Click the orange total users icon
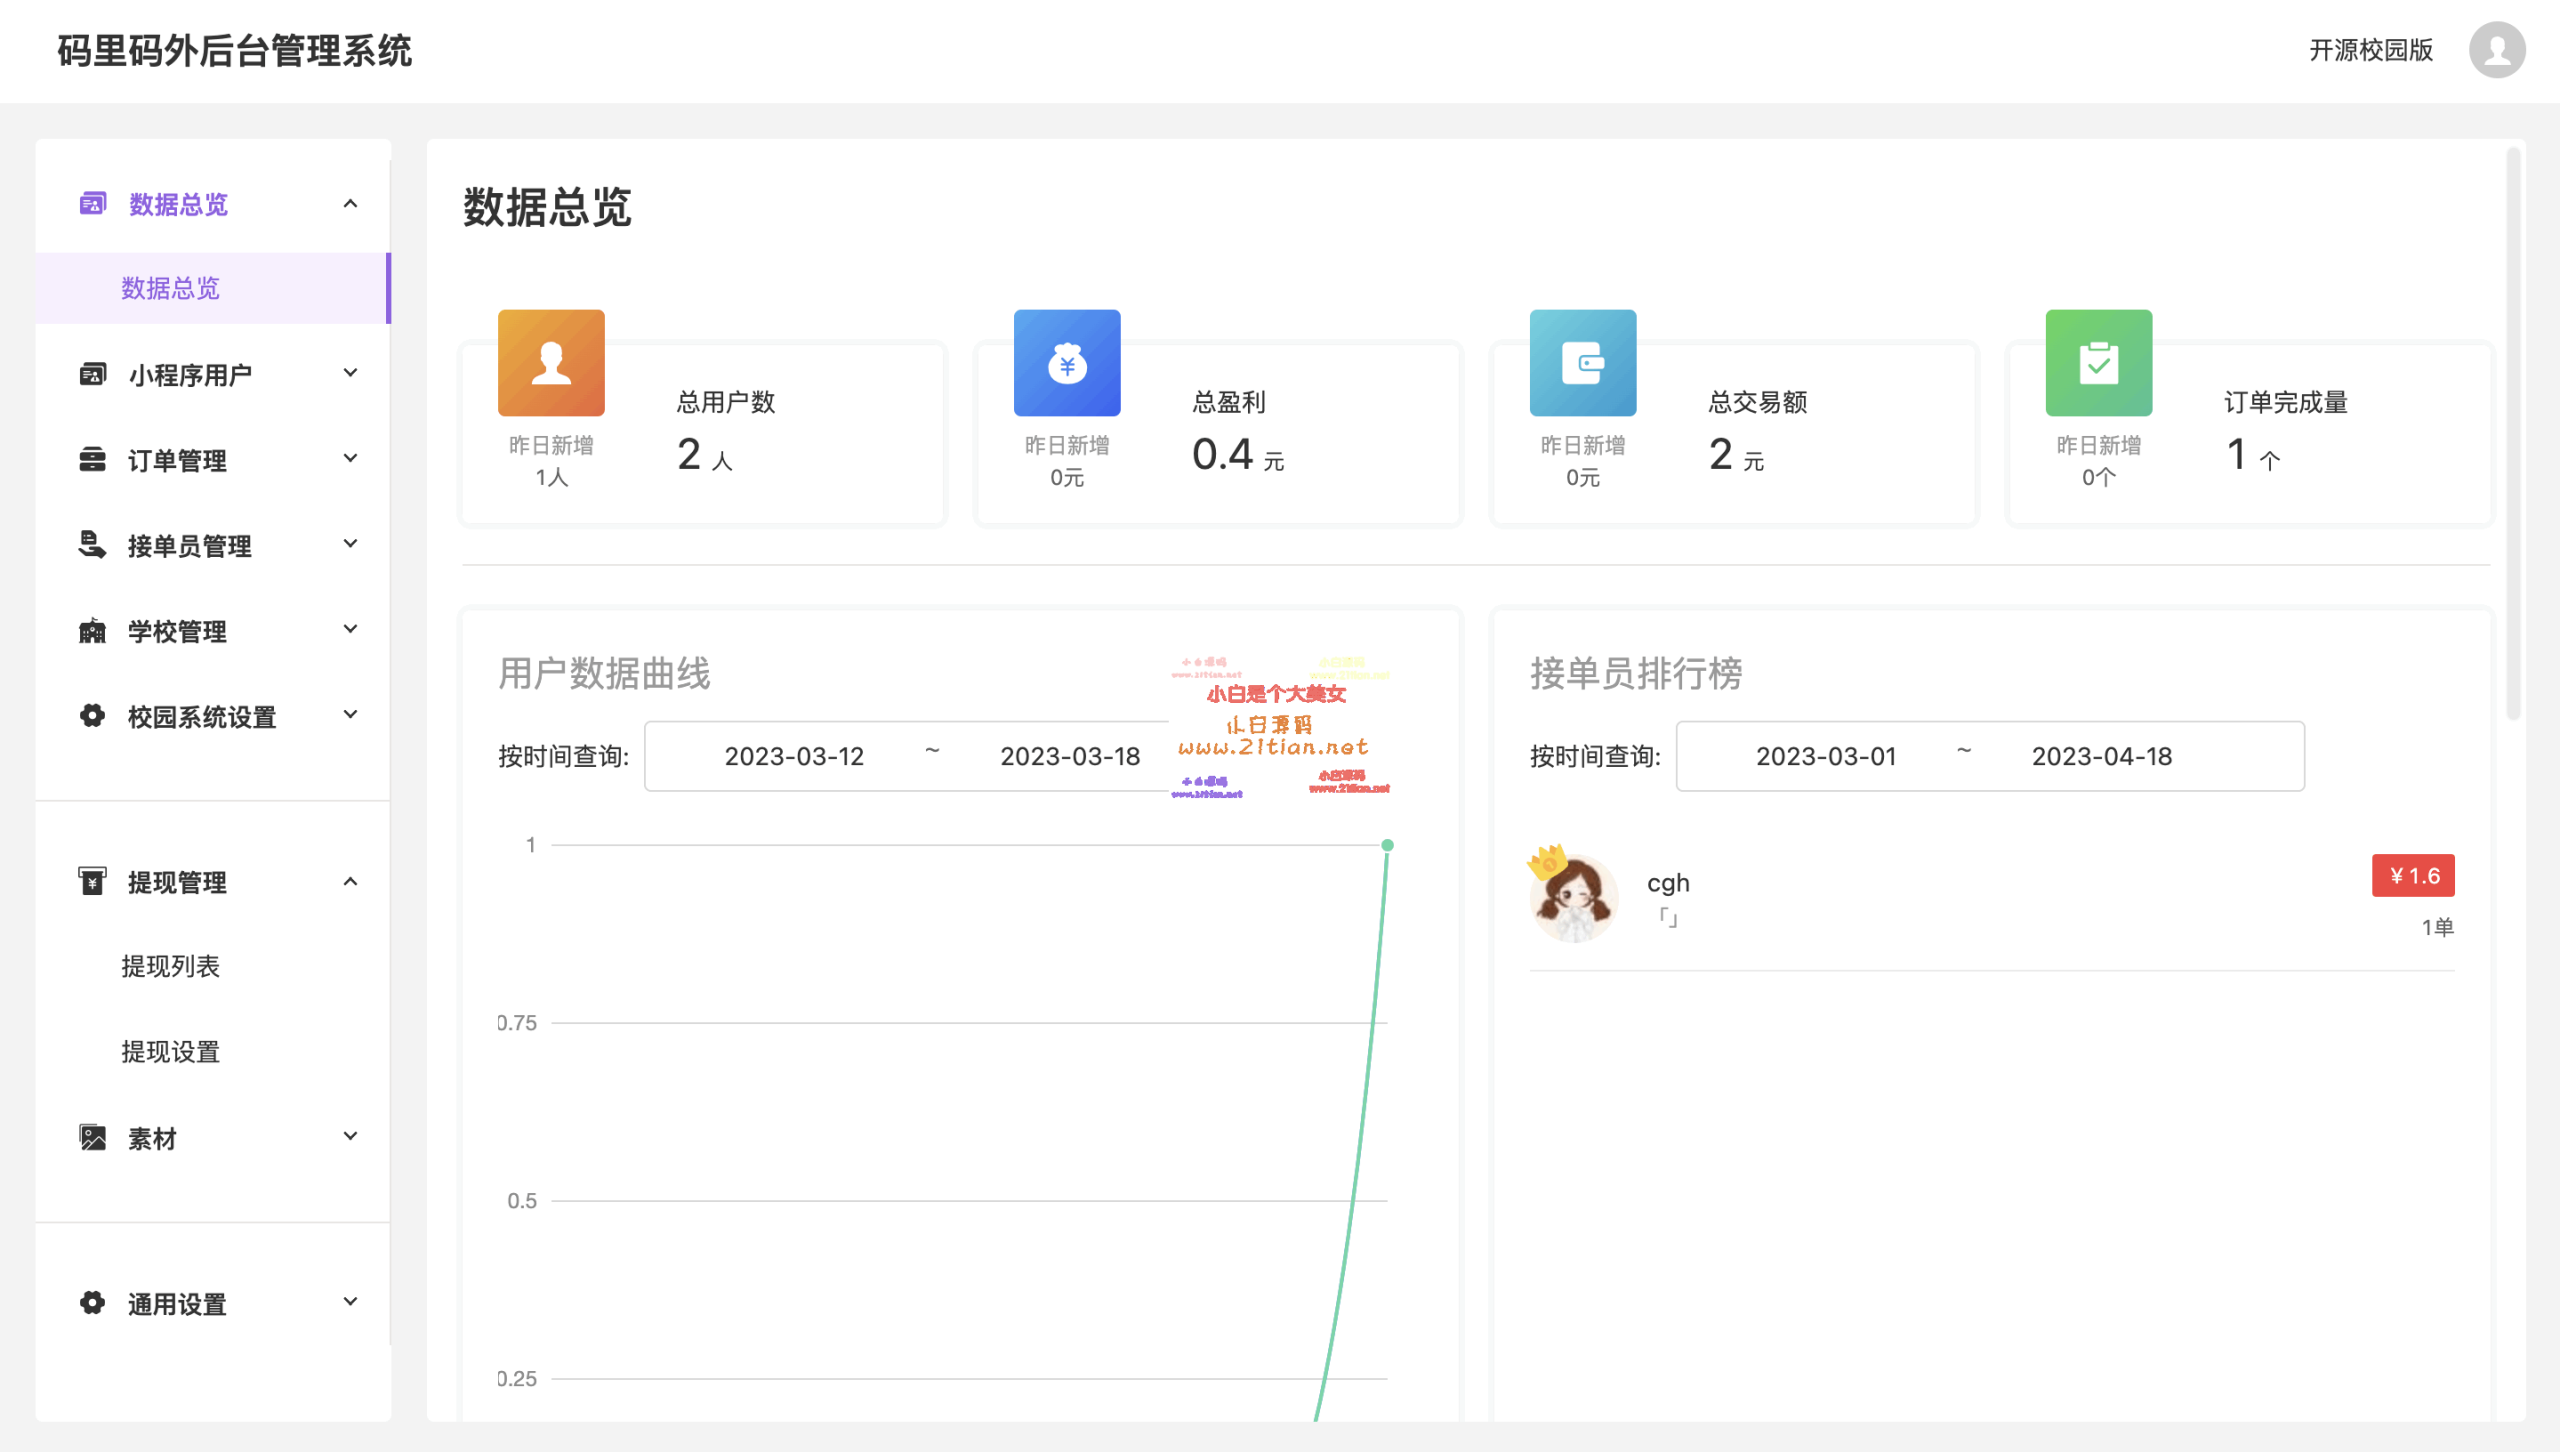This screenshot has height=1452, width=2560. click(551, 362)
